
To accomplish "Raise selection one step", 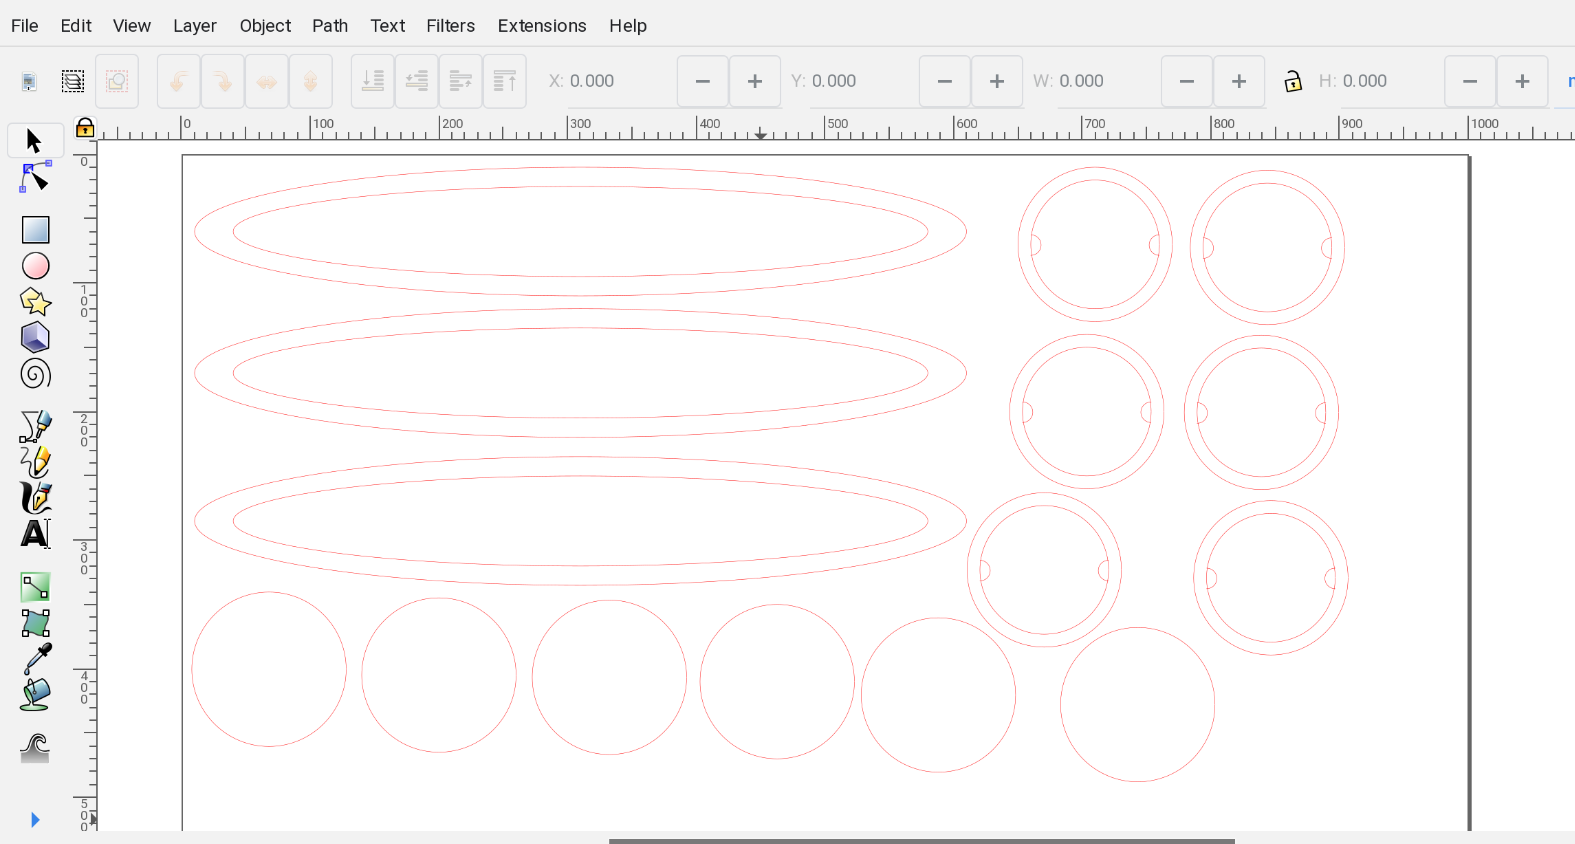I will tap(460, 81).
